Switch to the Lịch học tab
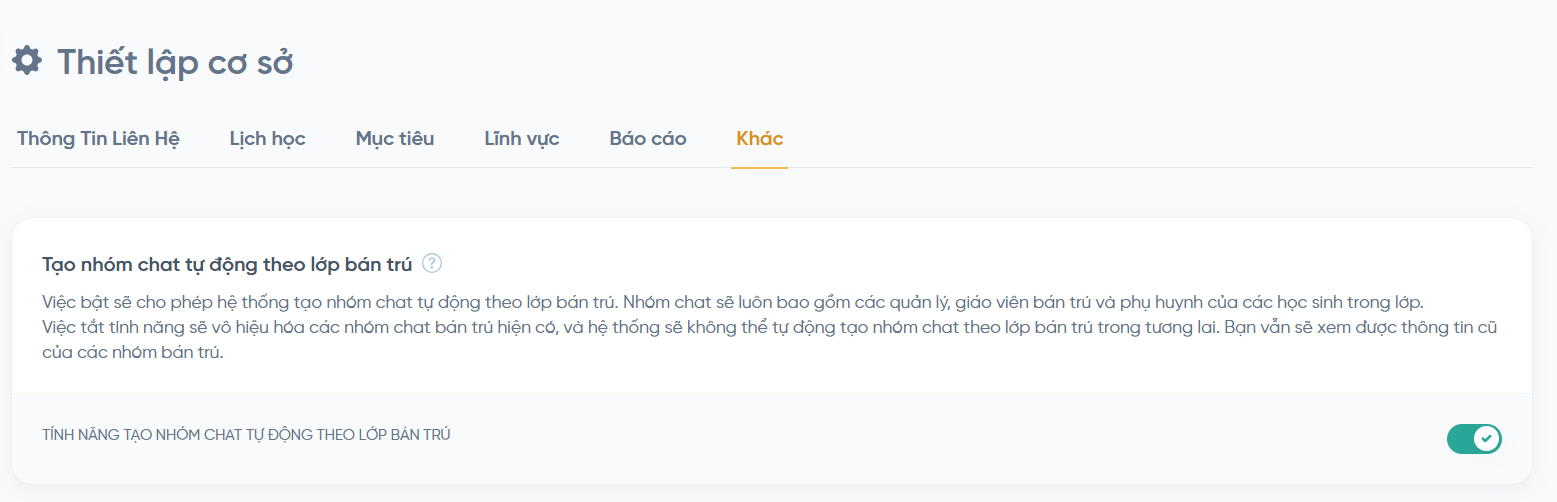Viewport: 1557px width, 502px height. tap(267, 139)
